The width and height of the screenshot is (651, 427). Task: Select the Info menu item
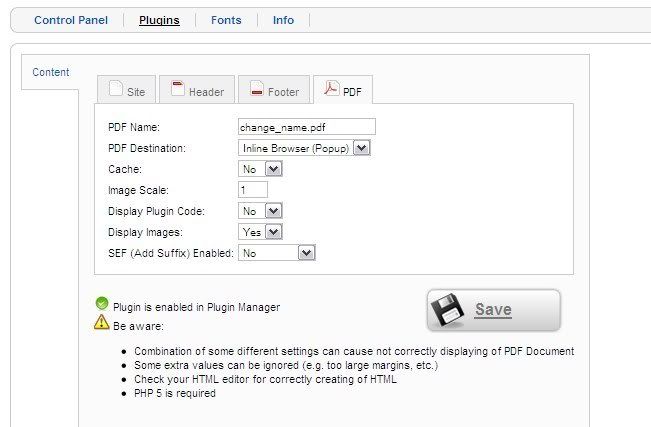tap(283, 20)
